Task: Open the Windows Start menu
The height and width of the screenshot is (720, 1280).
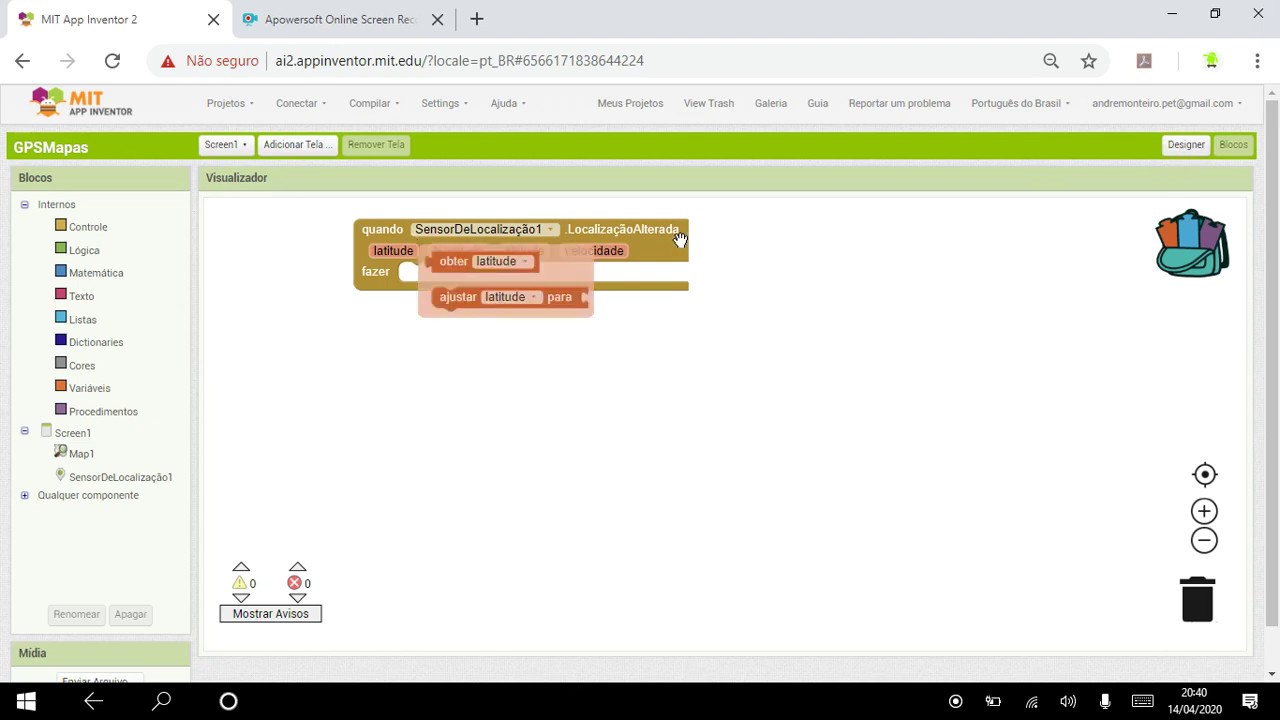Action: click(x=26, y=701)
